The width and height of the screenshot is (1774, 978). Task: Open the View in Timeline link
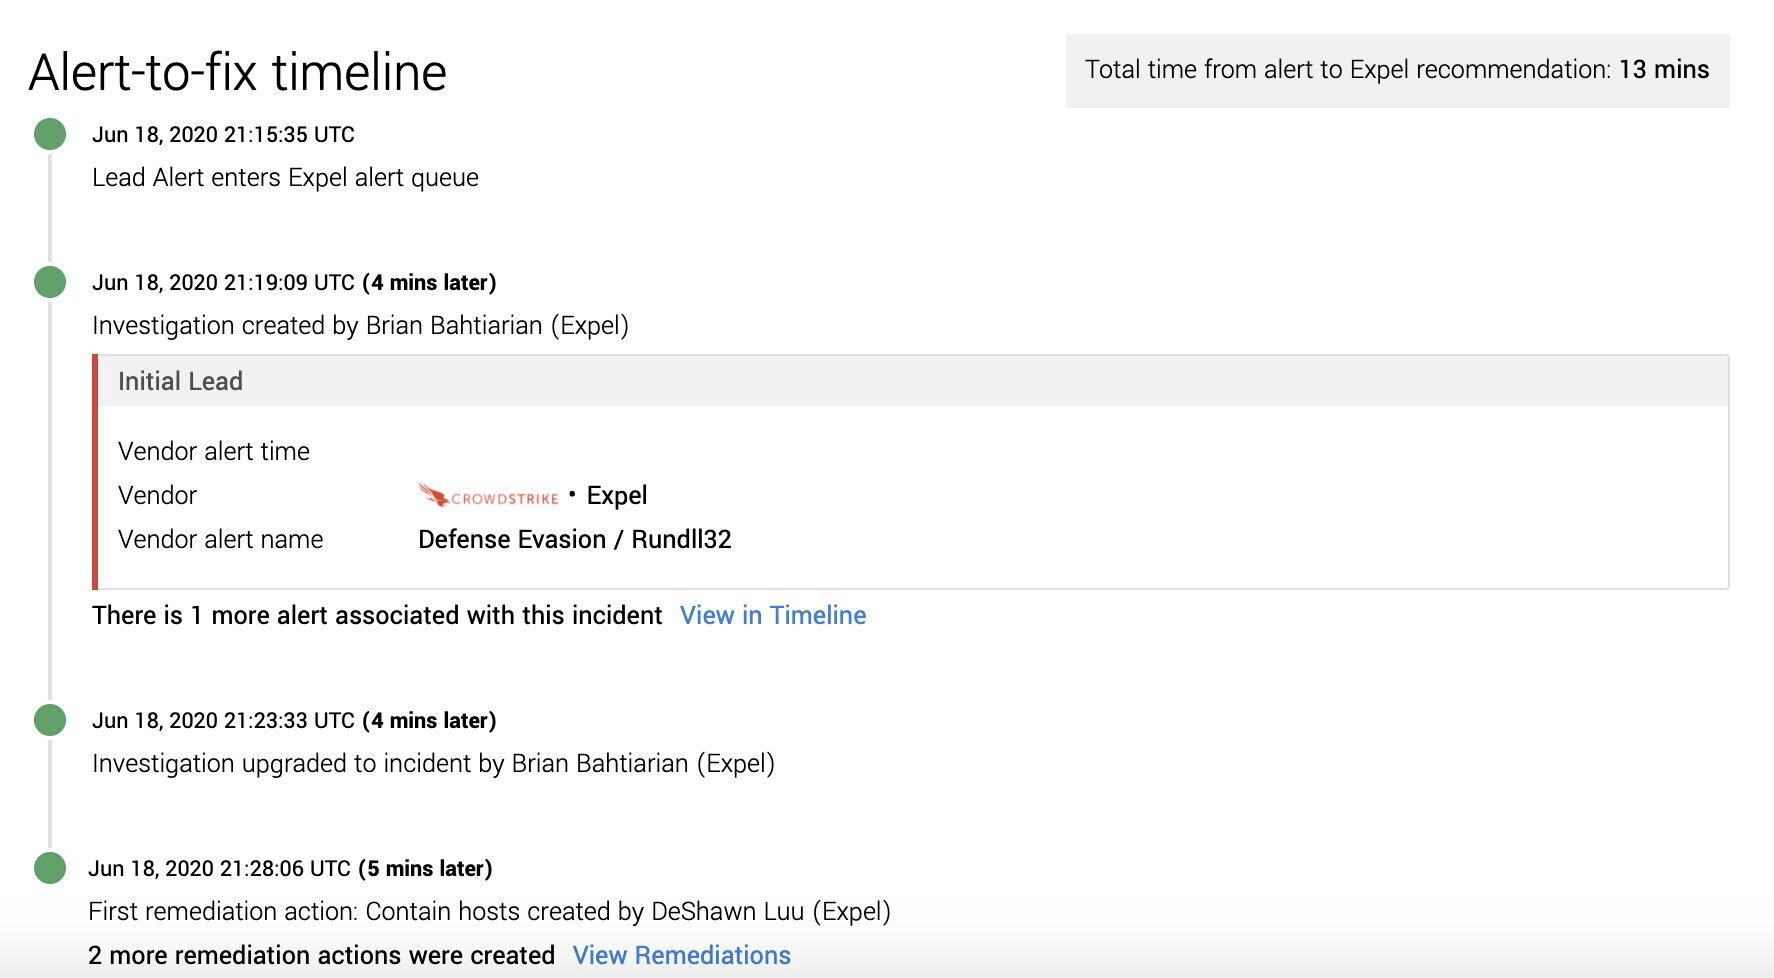773,615
